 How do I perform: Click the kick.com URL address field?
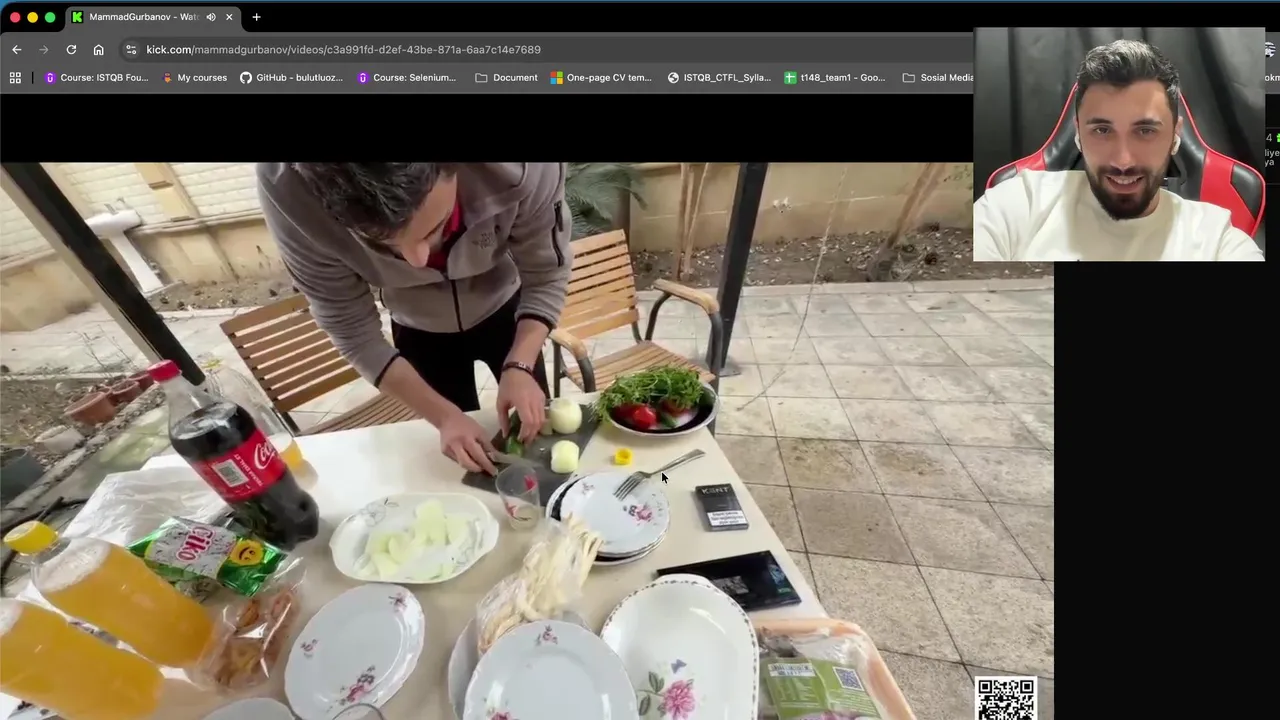pos(343,49)
